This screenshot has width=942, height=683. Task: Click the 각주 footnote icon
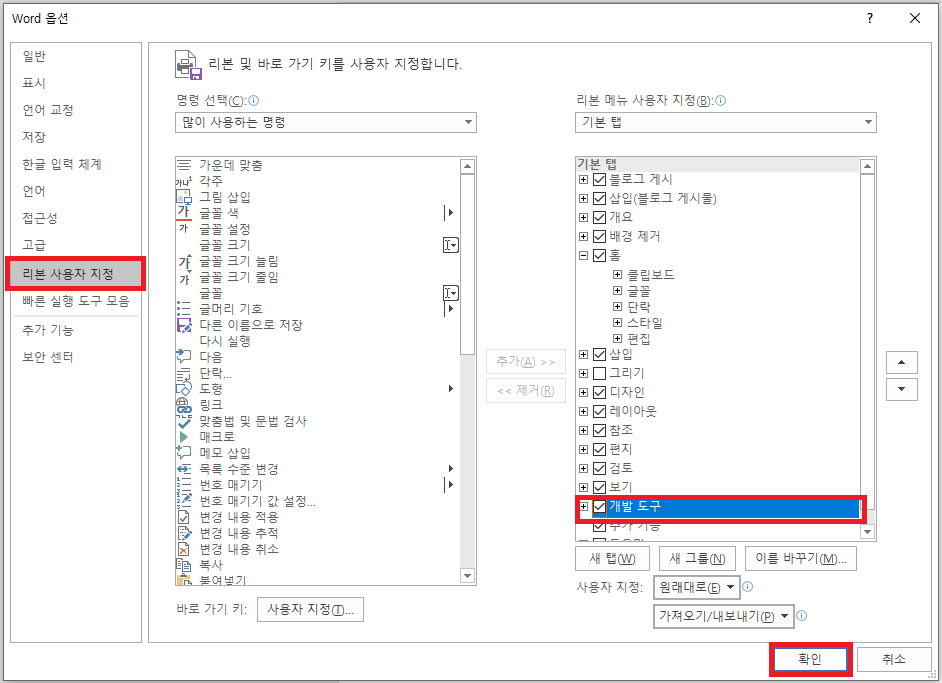(184, 181)
